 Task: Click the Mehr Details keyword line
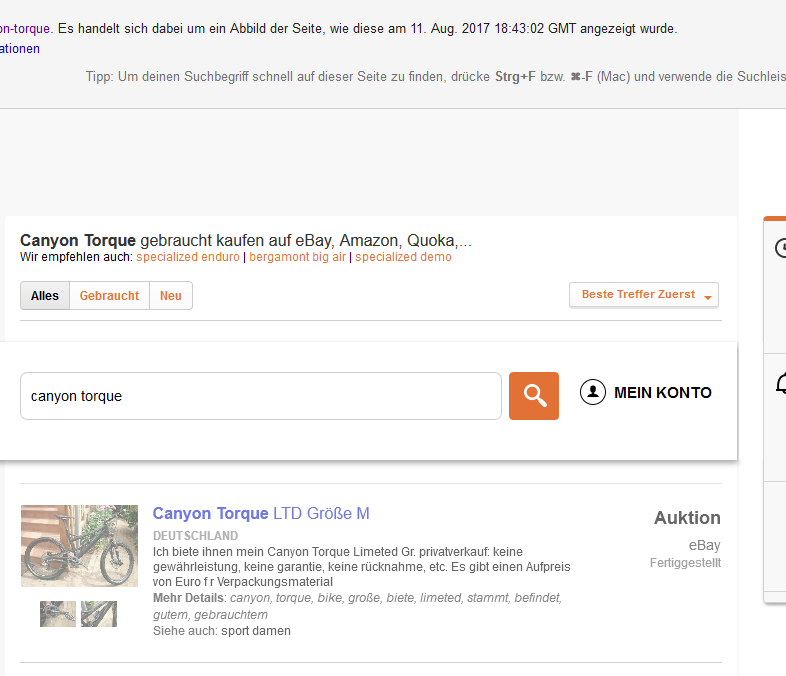coord(357,606)
